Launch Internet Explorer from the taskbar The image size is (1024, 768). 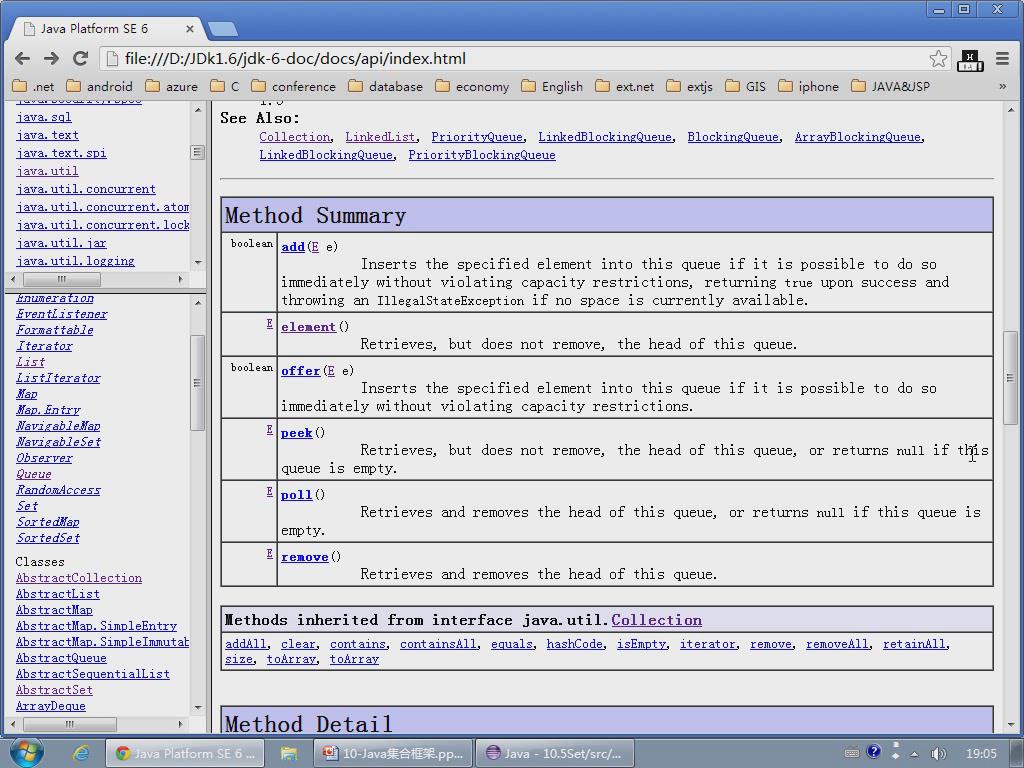[x=81, y=753]
